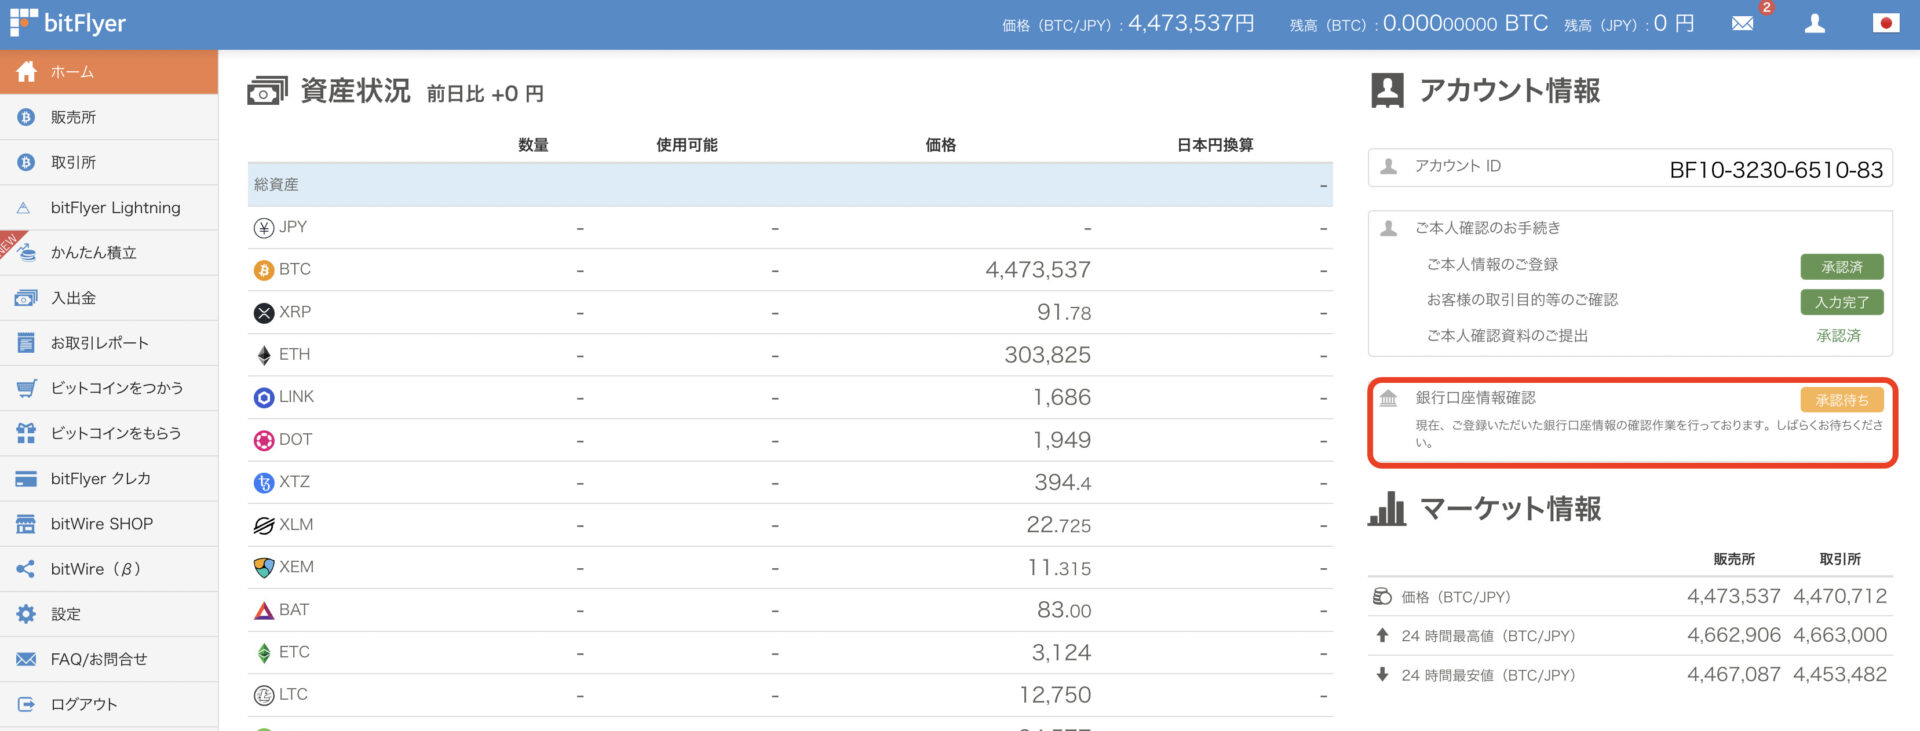Click the 日本円換算 column header
The width and height of the screenshot is (1920, 731).
[x=1215, y=145]
